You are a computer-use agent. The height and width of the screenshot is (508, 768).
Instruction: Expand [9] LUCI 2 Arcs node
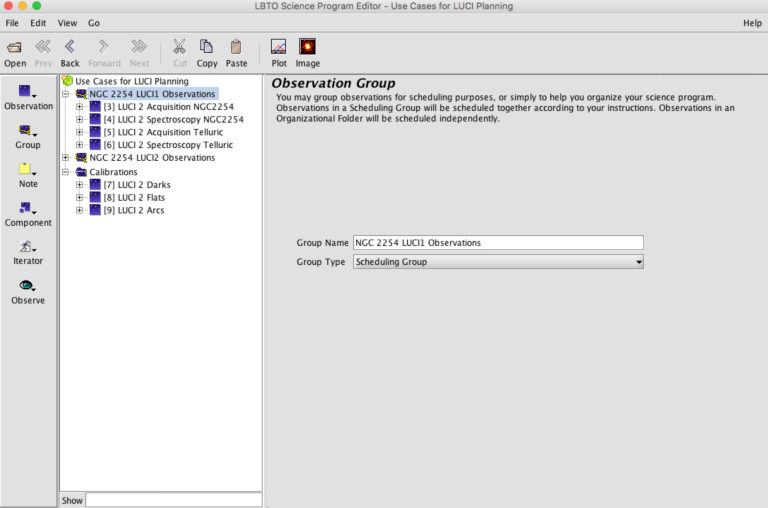79,210
